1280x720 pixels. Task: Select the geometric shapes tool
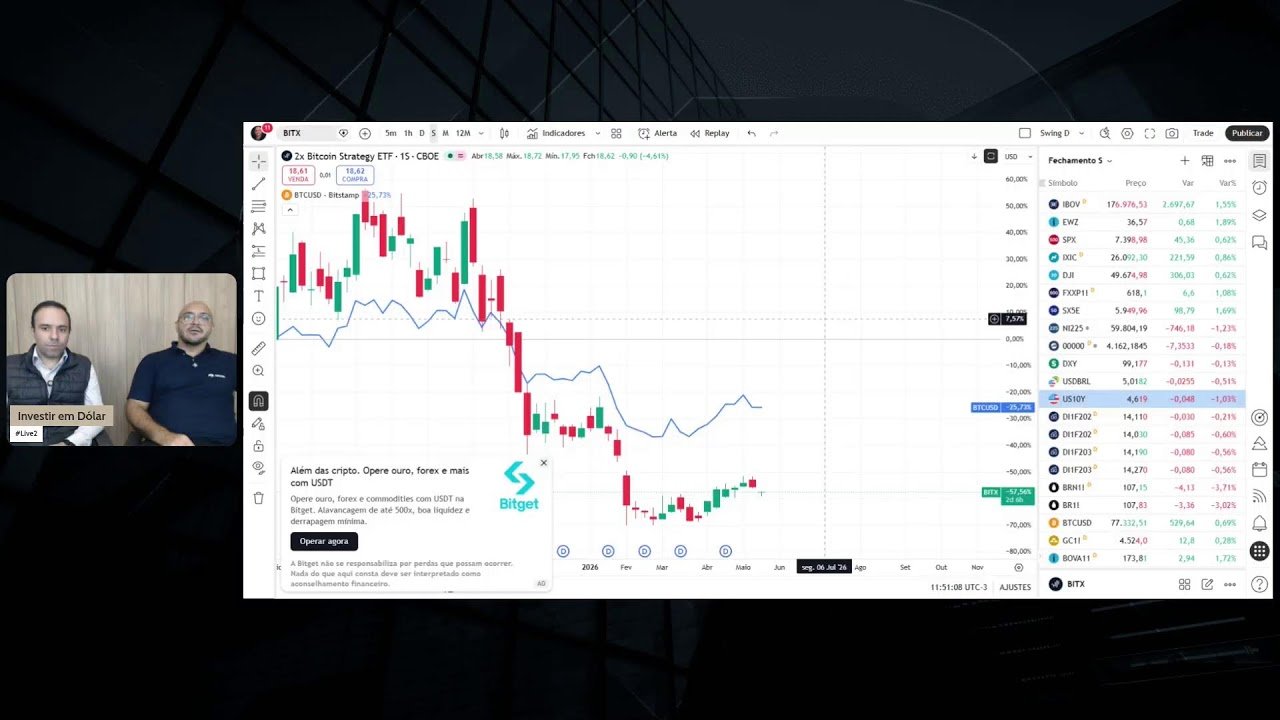point(258,273)
